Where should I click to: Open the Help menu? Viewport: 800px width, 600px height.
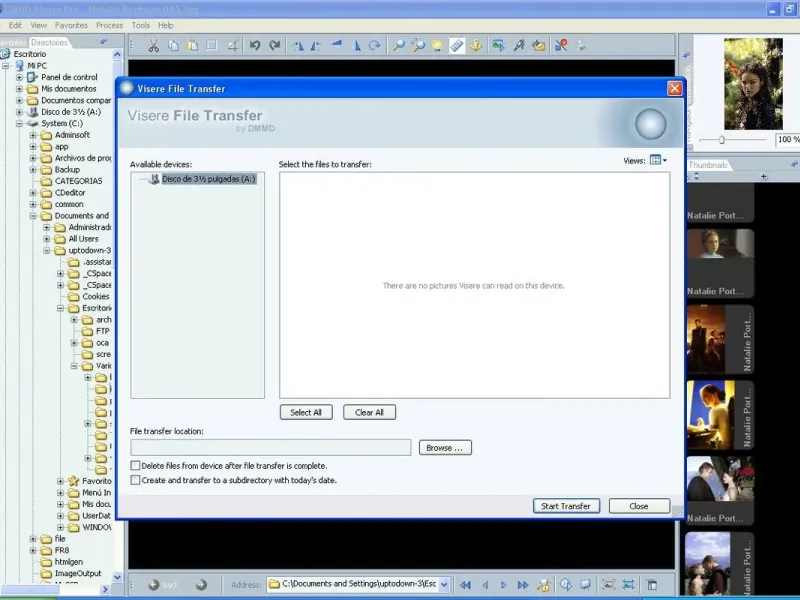coord(165,25)
